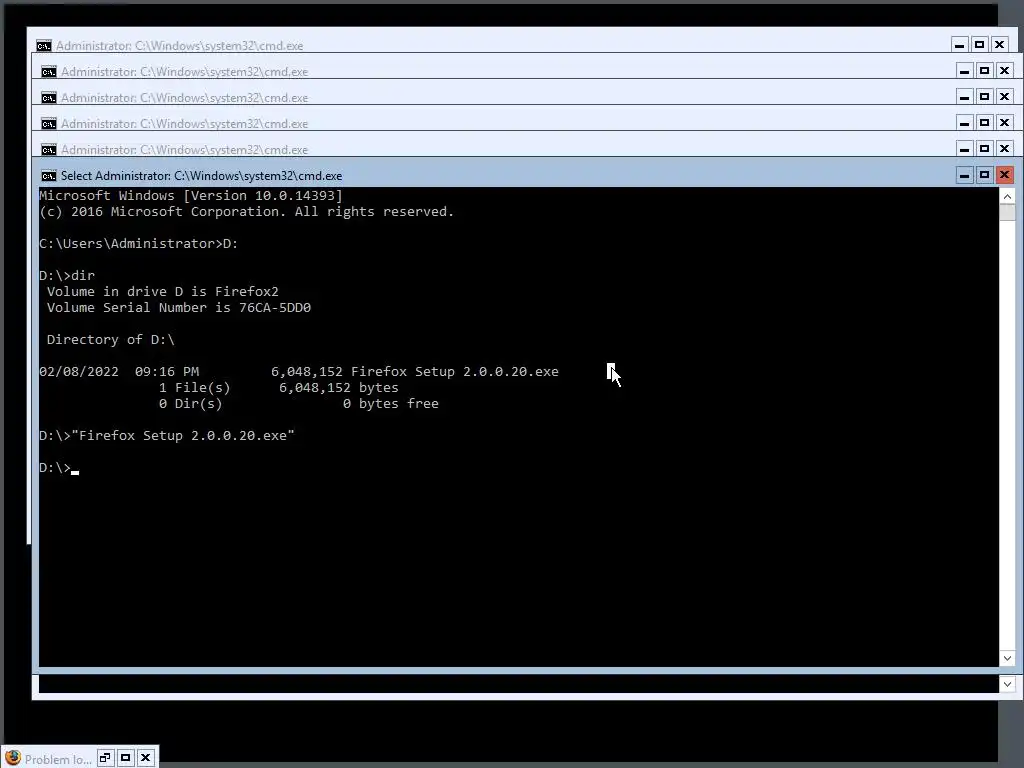The width and height of the screenshot is (1024, 768).
Task: Click scroll-down arrow in active cmd window
Action: pos(1007,658)
